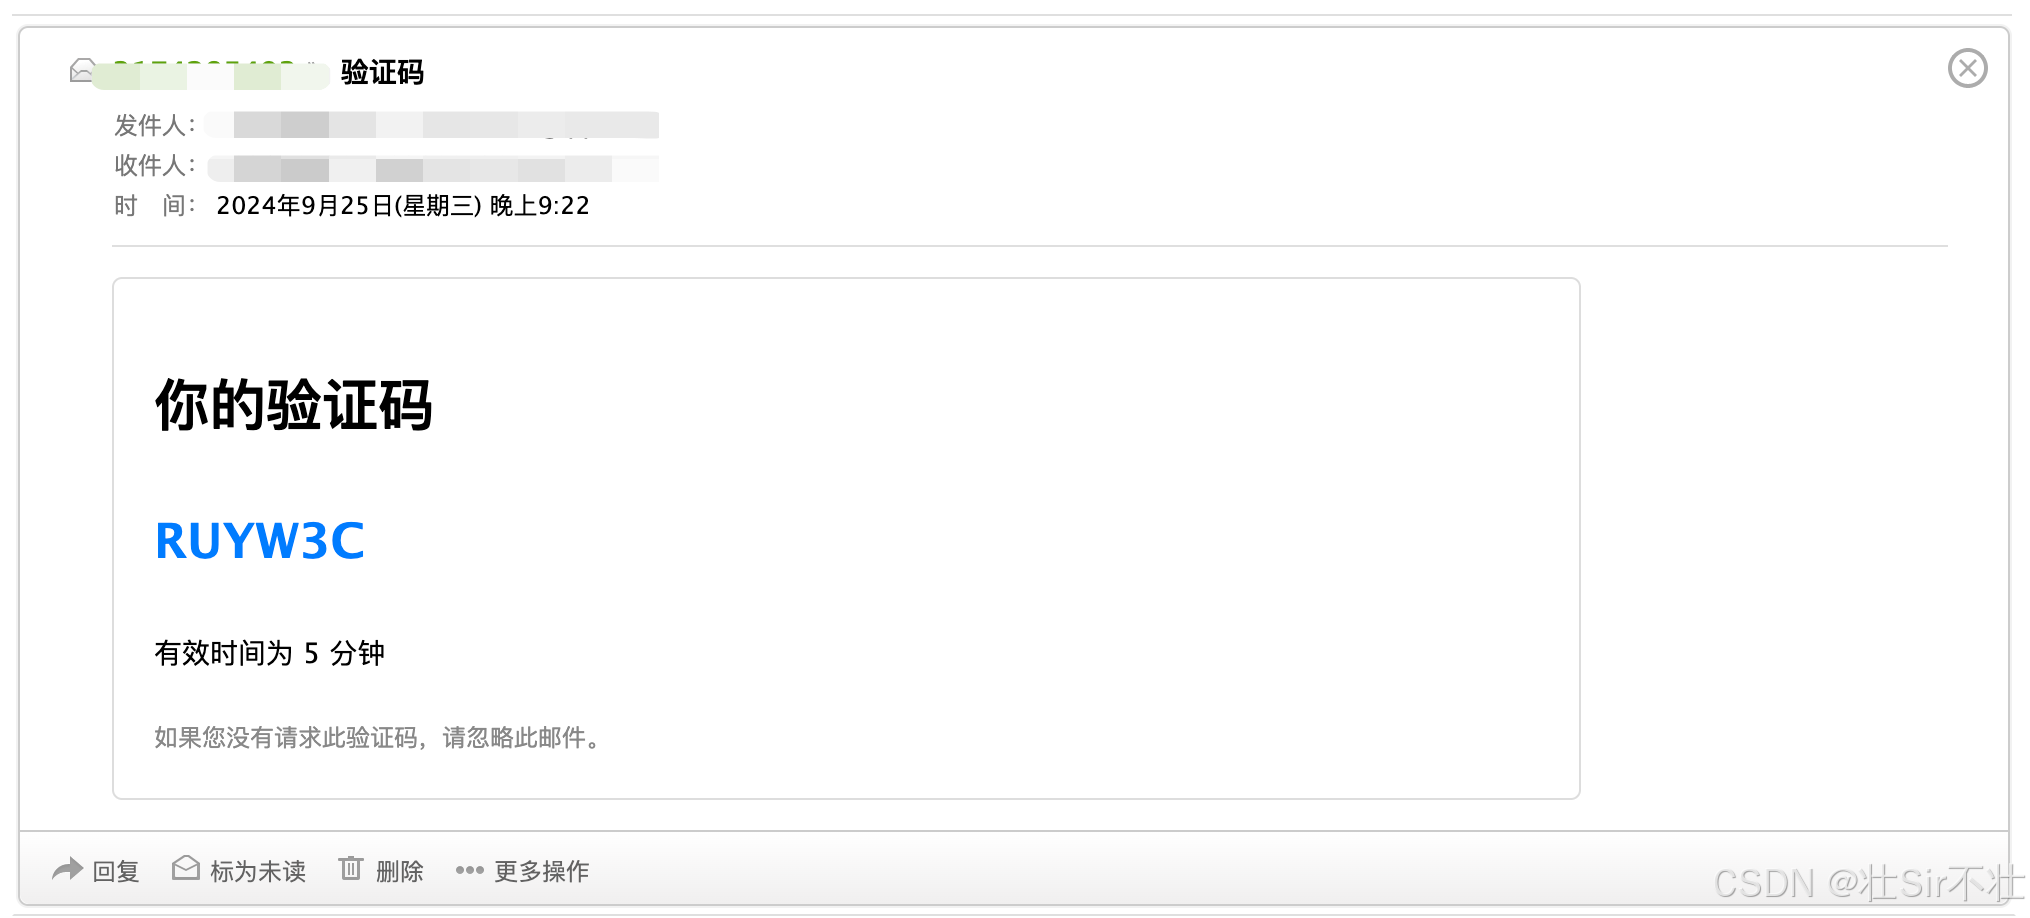Click the heading 你的验证码

(x=294, y=405)
